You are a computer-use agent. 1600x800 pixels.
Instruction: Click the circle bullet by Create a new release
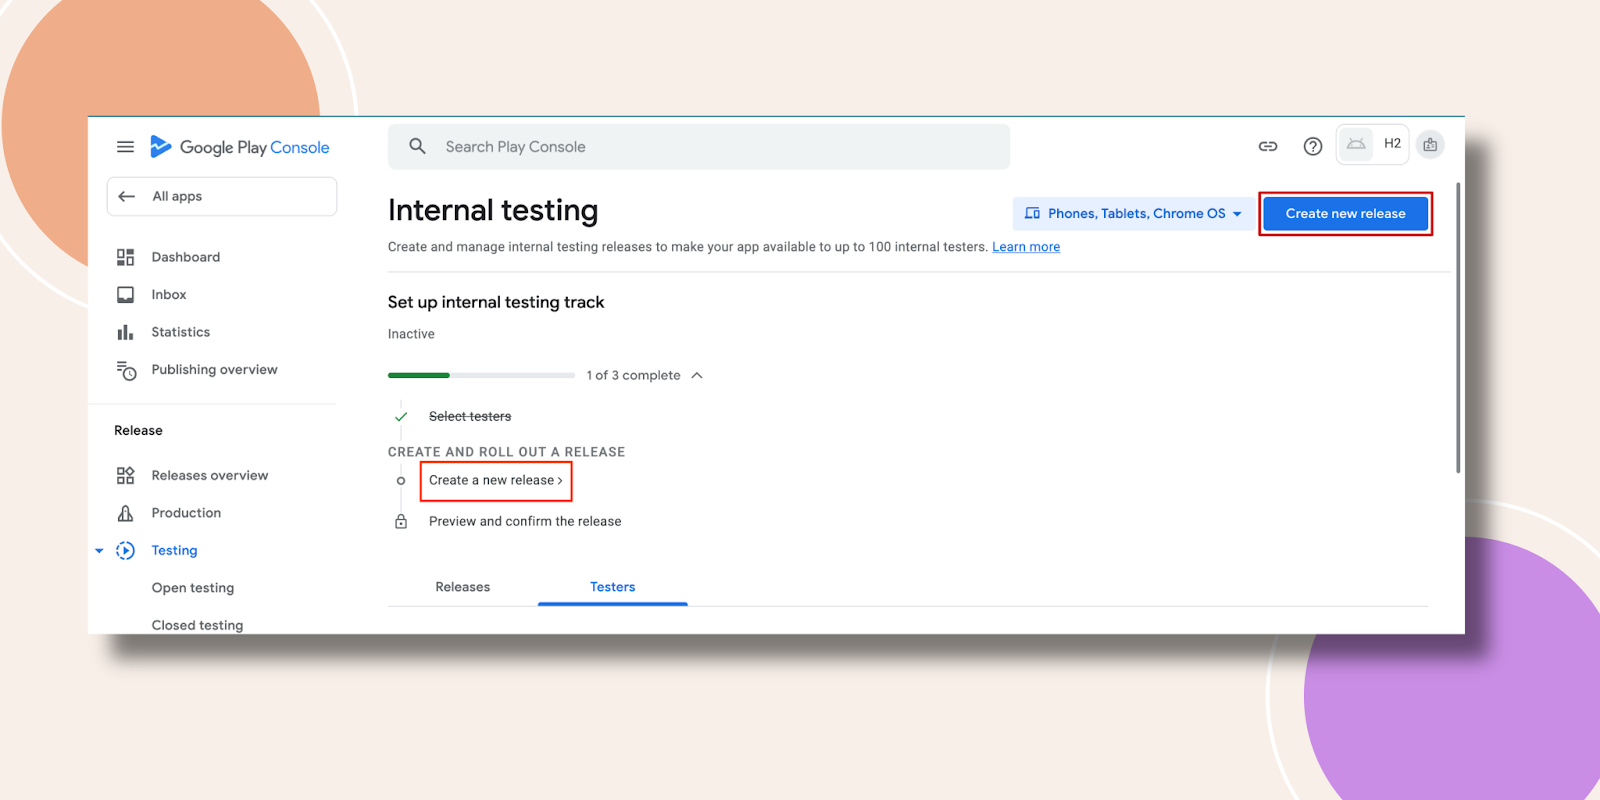pos(401,481)
